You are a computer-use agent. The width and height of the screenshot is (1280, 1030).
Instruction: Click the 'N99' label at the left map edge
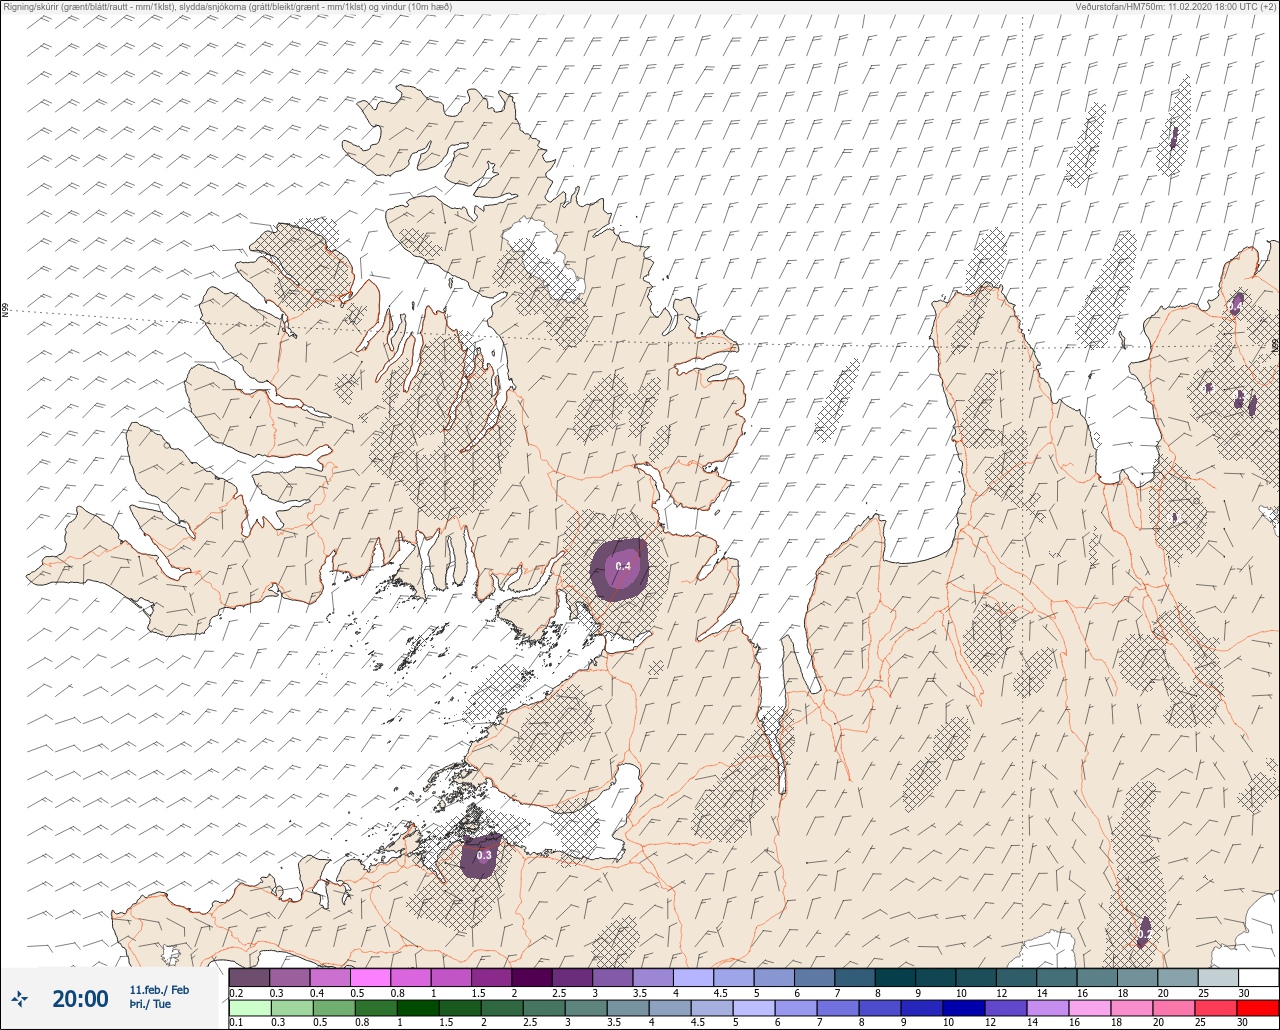(5, 311)
